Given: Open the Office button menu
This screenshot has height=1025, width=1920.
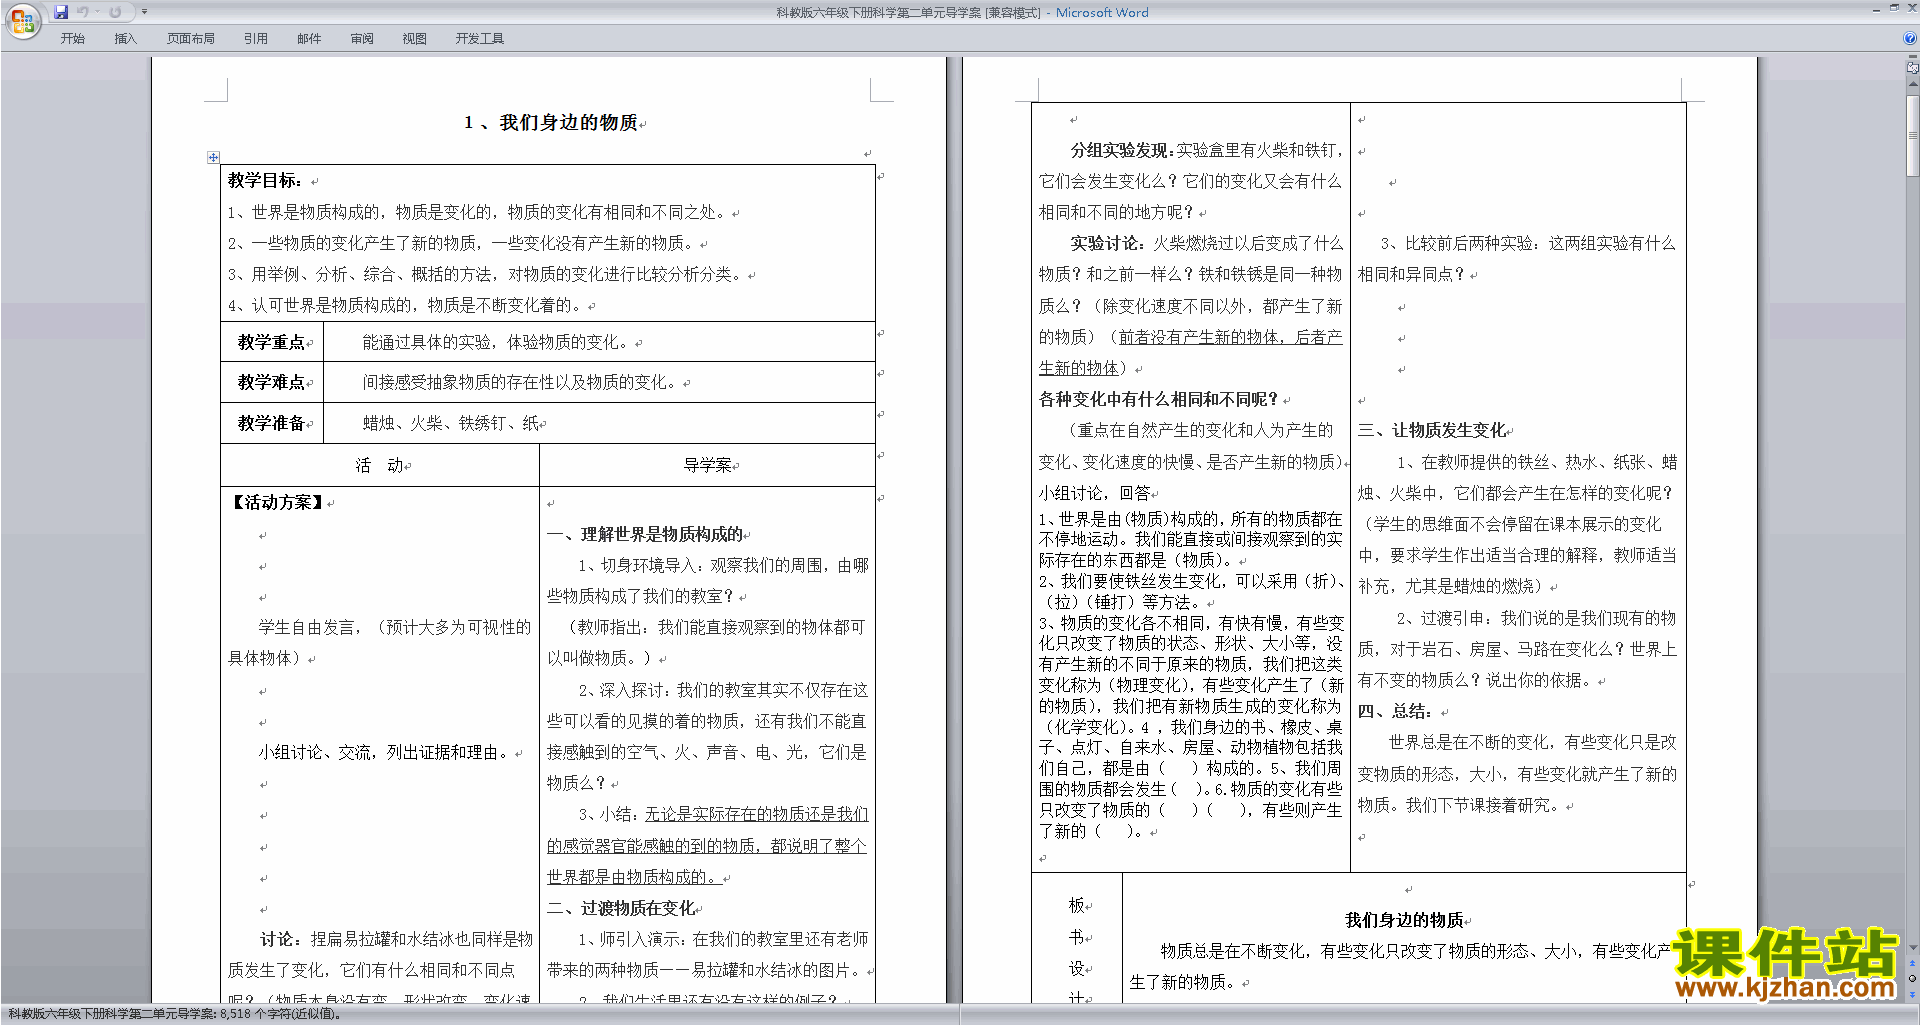Looking at the screenshot, I should pyautogui.click(x=22, y=20).
